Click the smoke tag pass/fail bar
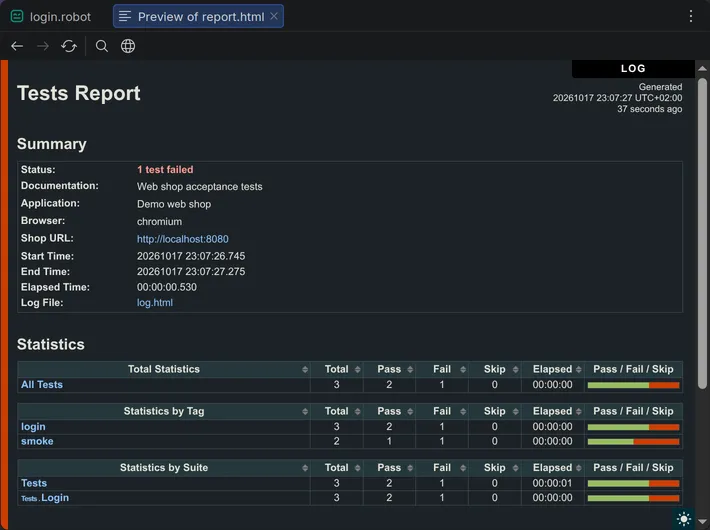This screenshot has width=710, height=530. point(633,442)
